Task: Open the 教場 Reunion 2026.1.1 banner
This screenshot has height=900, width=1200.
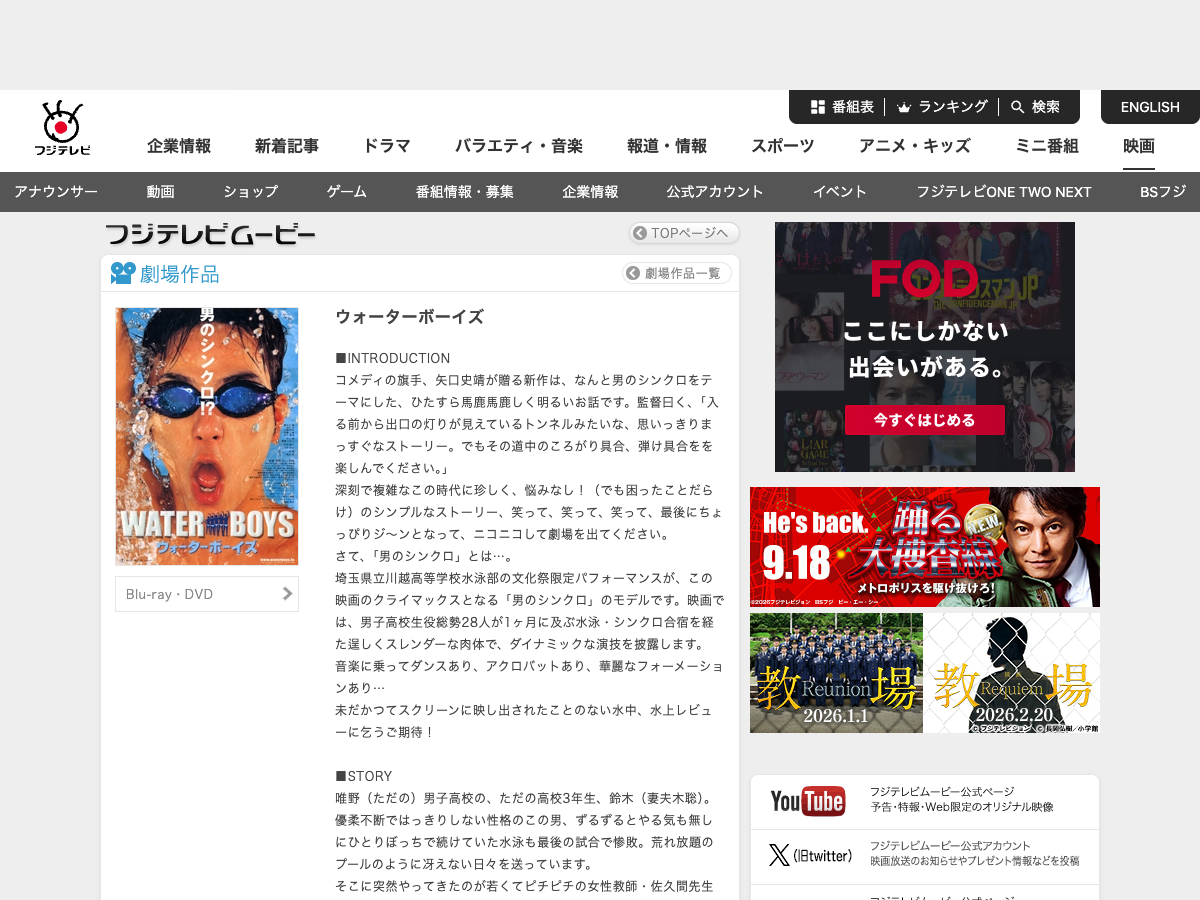Action: (x=836, y=672)
